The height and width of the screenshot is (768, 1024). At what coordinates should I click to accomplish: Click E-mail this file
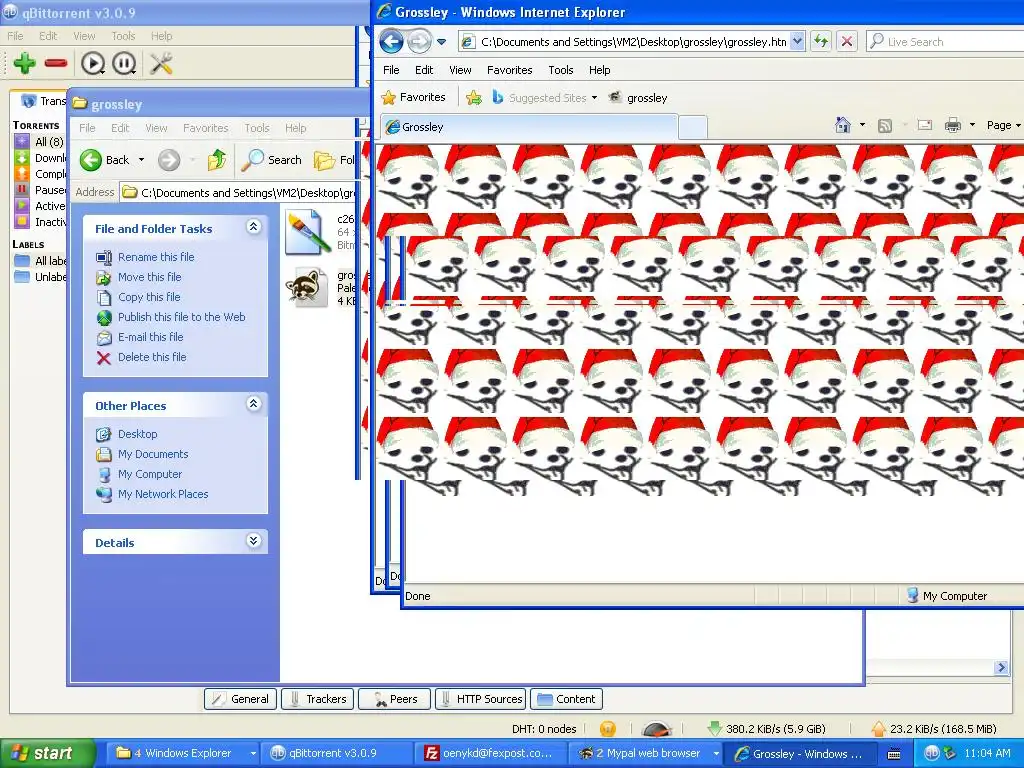coord(150,337)
